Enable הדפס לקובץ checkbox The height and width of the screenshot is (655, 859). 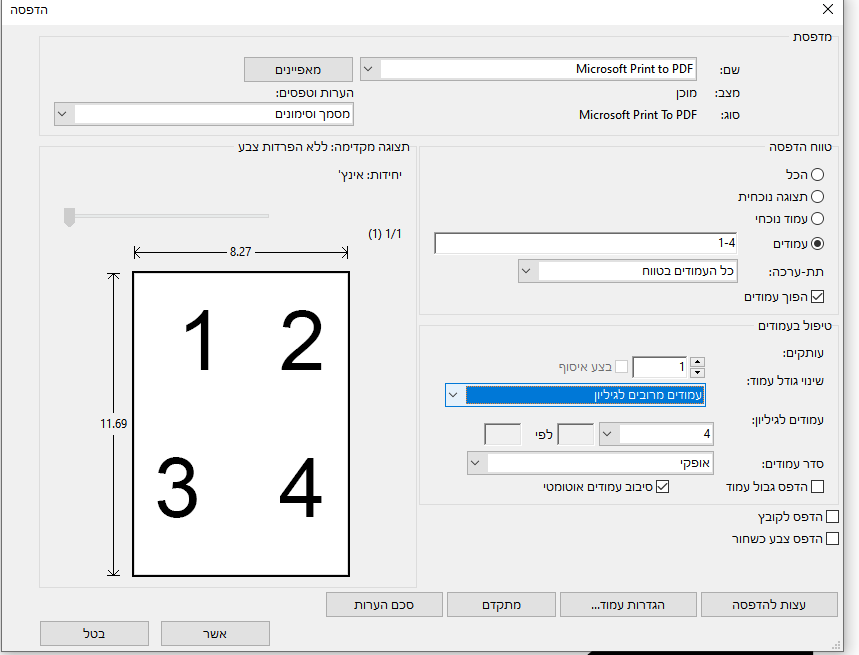(x=832, y=516)
